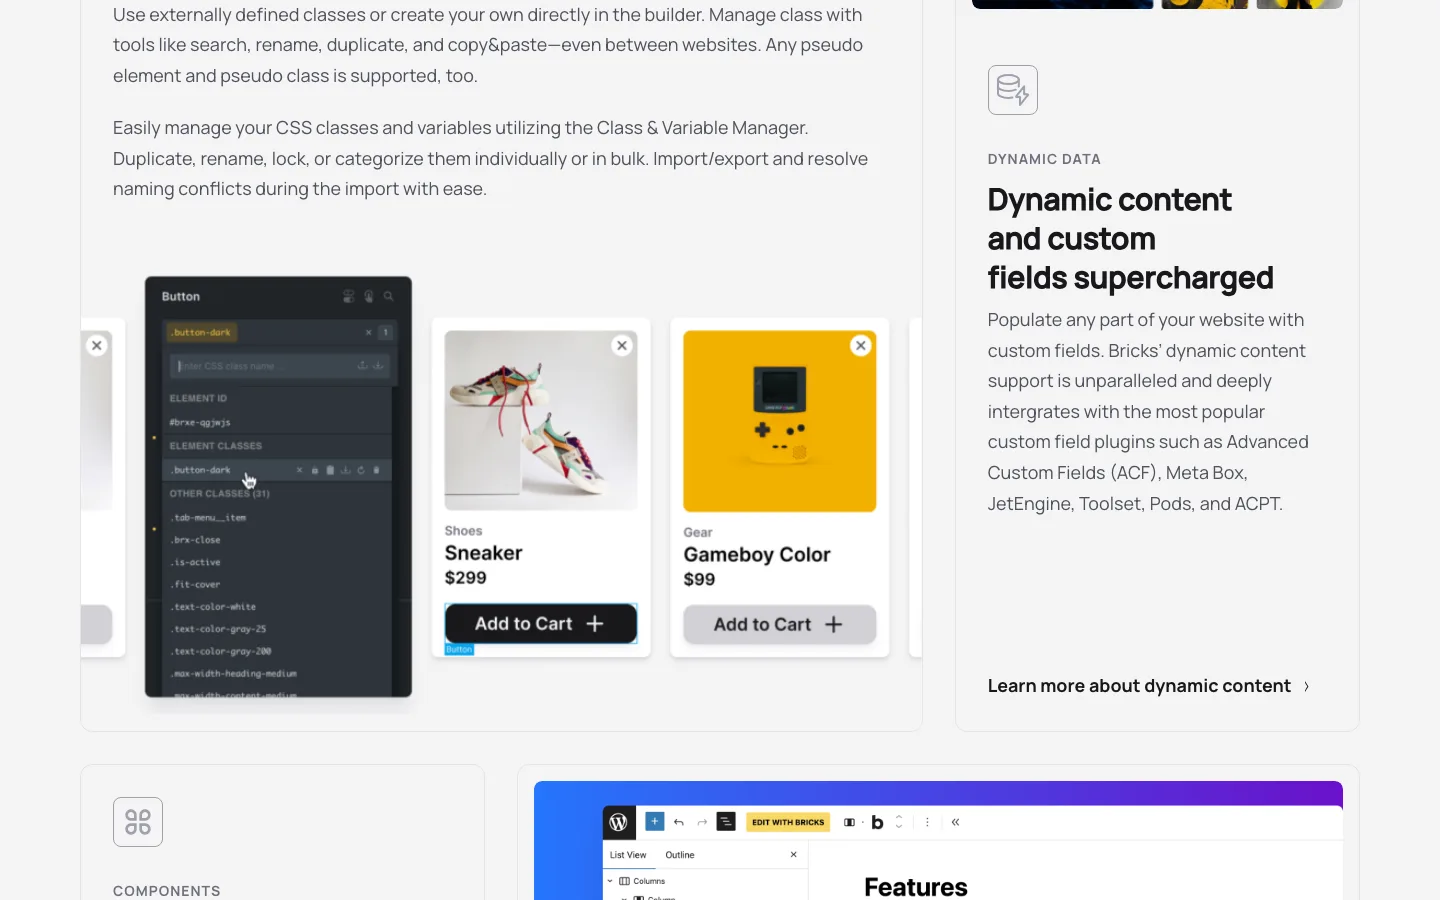1440x900 pixels.
Task: Click the EDIT WITH BRICKS button
Action: (x=788, y=822)
